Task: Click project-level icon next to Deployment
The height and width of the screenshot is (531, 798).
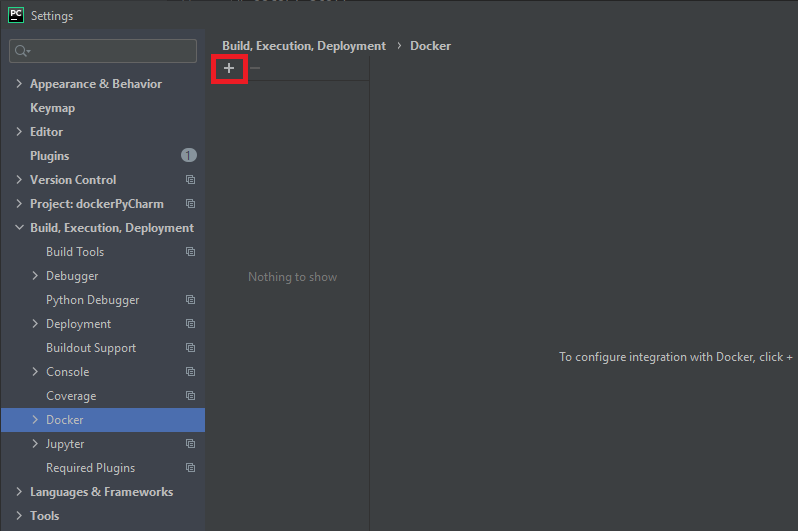Action: (x=190, y=324)
